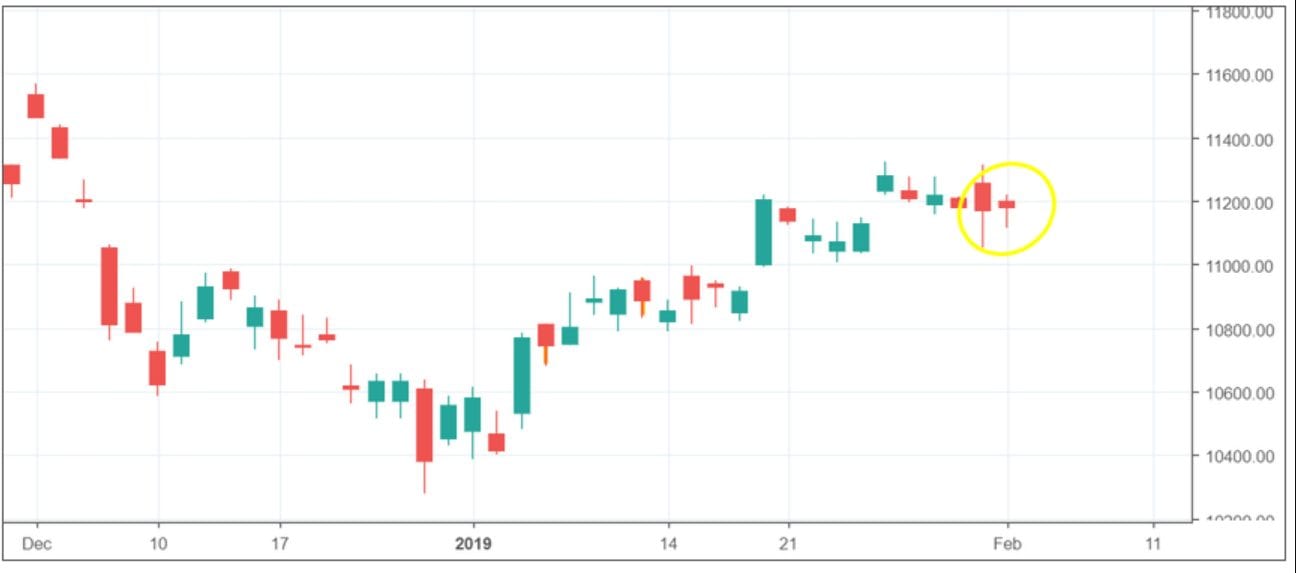Click the 11 date label right of Feb
This screenshot has width=1296, height=573.
[x=1153, y=543]
